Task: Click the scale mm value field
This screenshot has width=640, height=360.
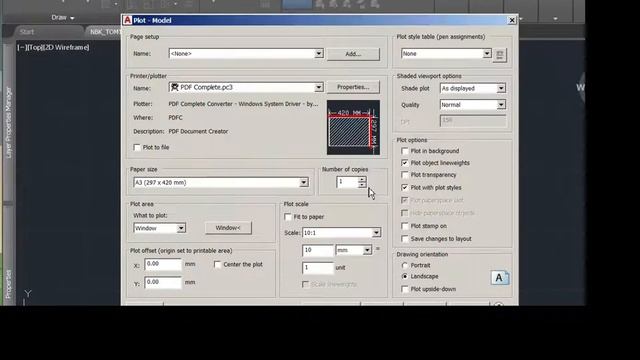Action: (318, 250)
